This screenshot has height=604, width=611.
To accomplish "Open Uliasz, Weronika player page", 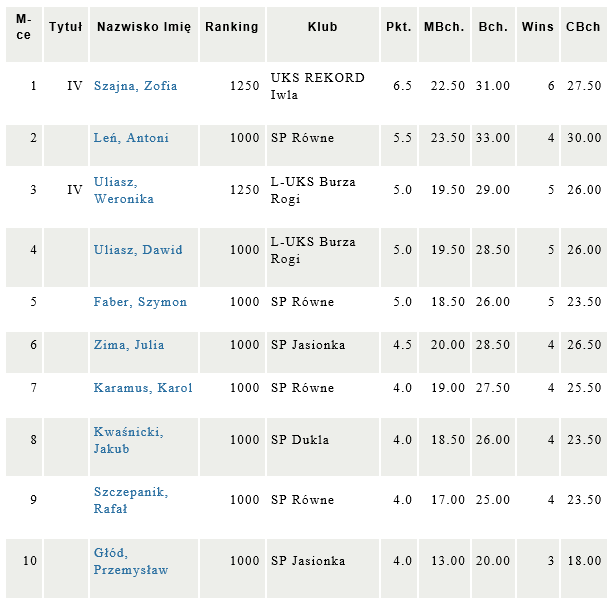I will tap(124, 190).
